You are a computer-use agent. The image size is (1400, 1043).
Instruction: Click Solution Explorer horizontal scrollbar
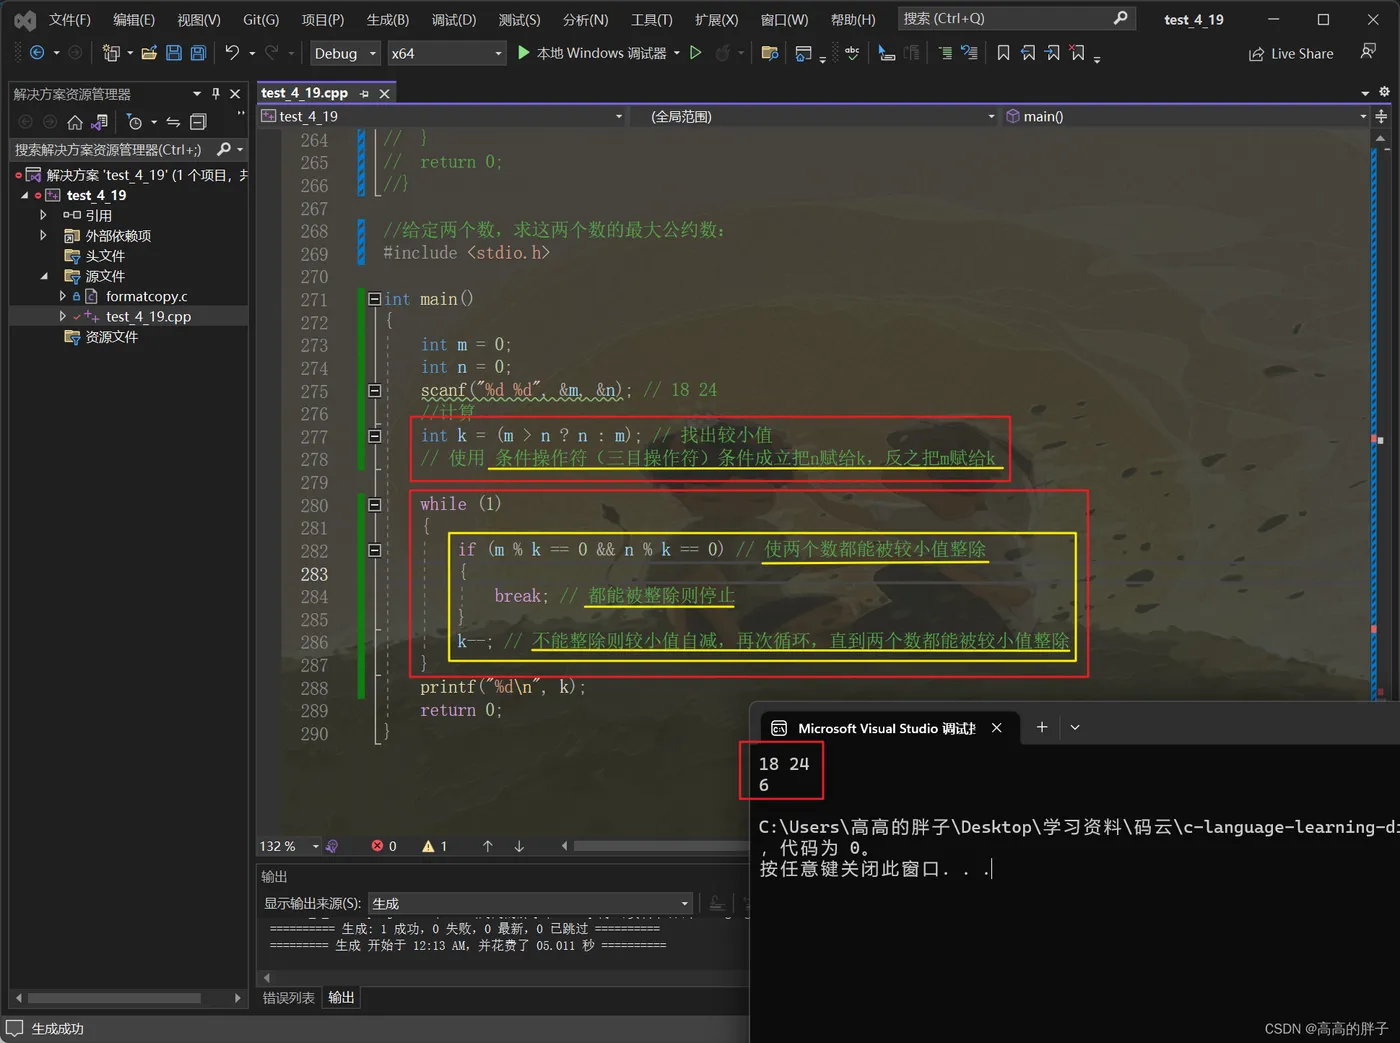click(114, 998)
